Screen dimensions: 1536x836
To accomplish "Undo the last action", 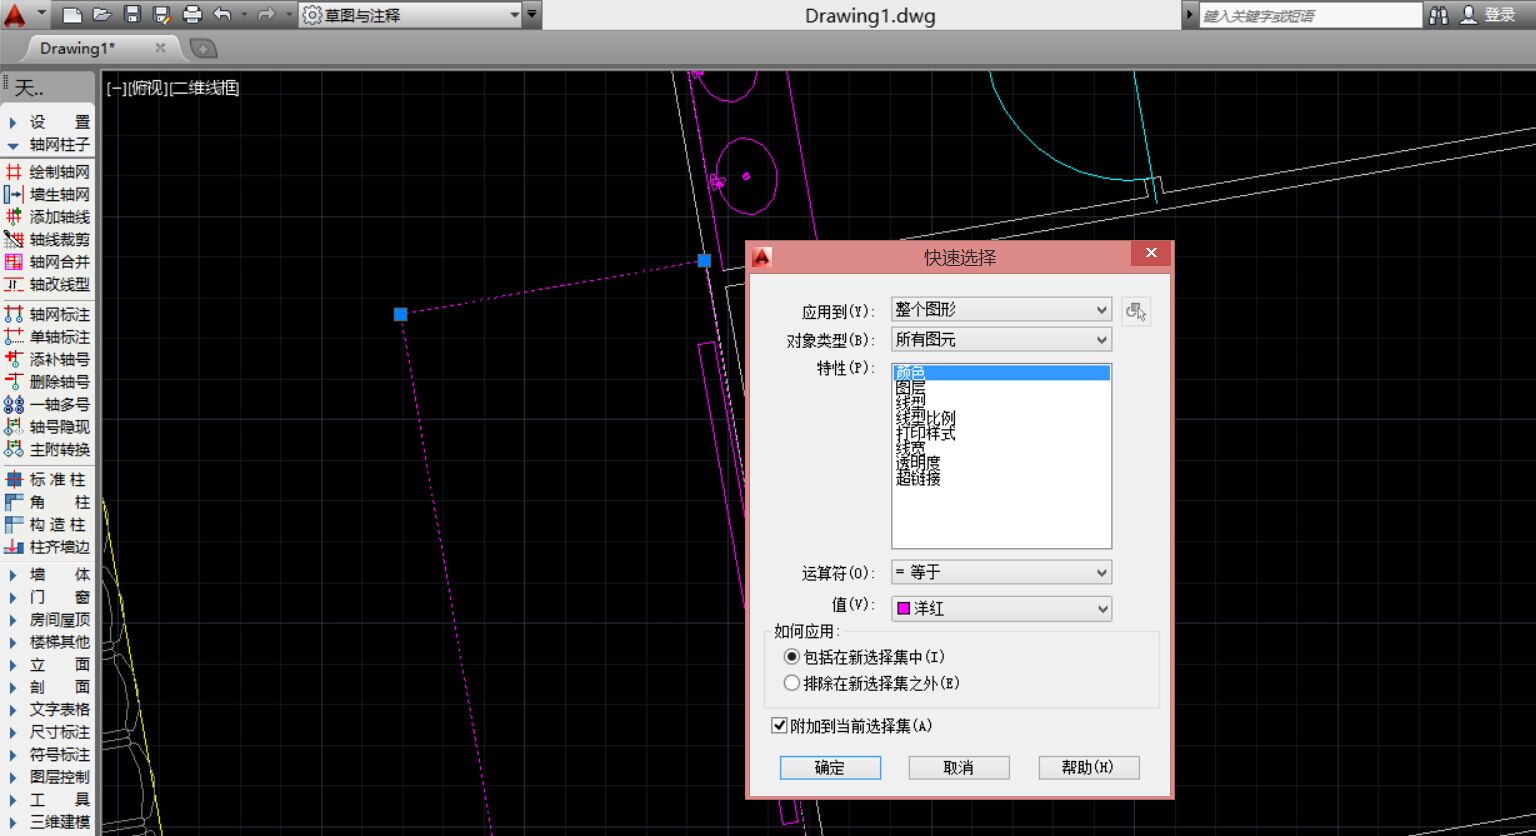I will click(223, 15).
